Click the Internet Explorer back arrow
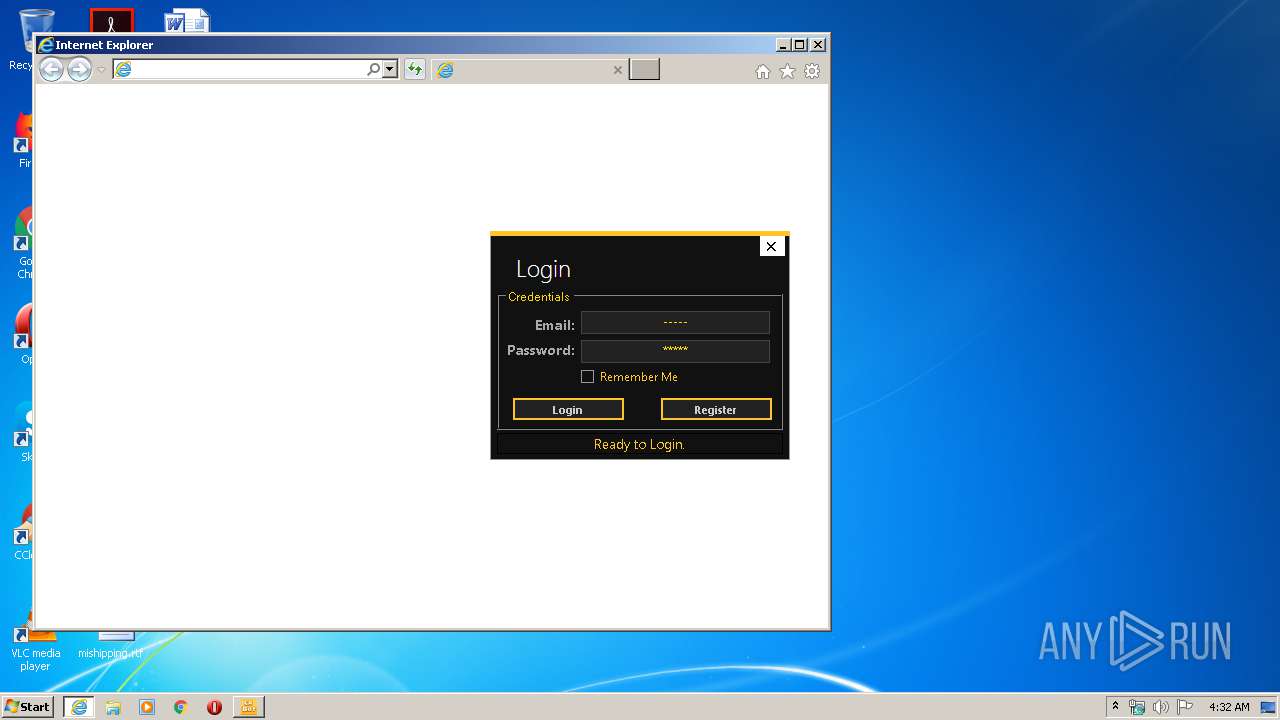The width and height of the screenshot is (1280, 720). point(51,69)
